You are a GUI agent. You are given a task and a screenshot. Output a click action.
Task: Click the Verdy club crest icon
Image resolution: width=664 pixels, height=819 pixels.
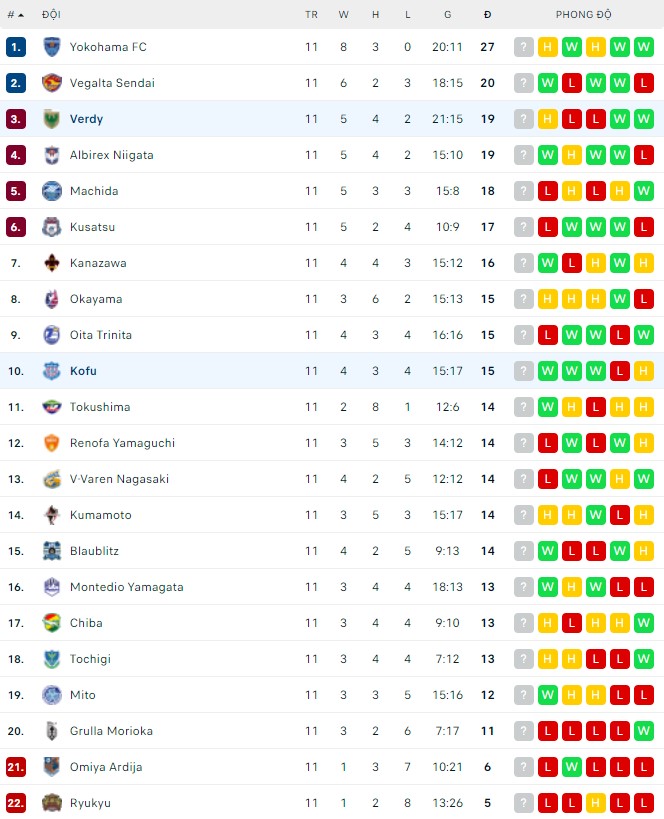[52, 119]
